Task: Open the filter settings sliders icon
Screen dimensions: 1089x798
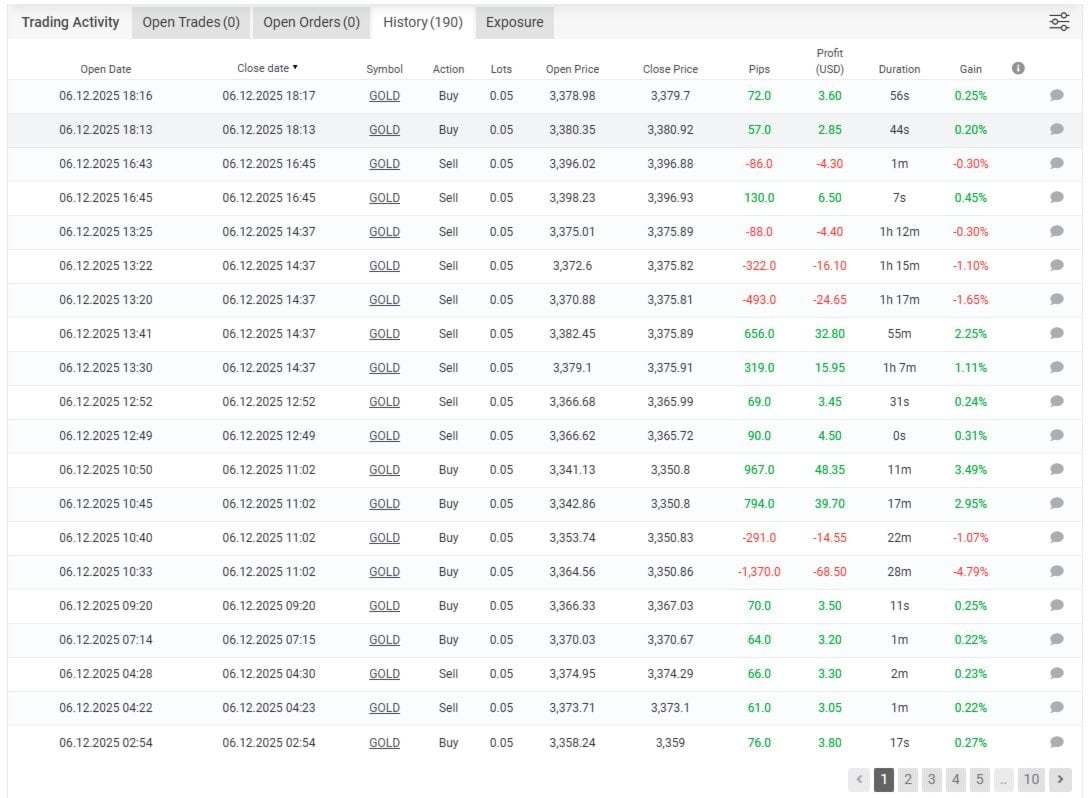Action: tap(1059, 22)
